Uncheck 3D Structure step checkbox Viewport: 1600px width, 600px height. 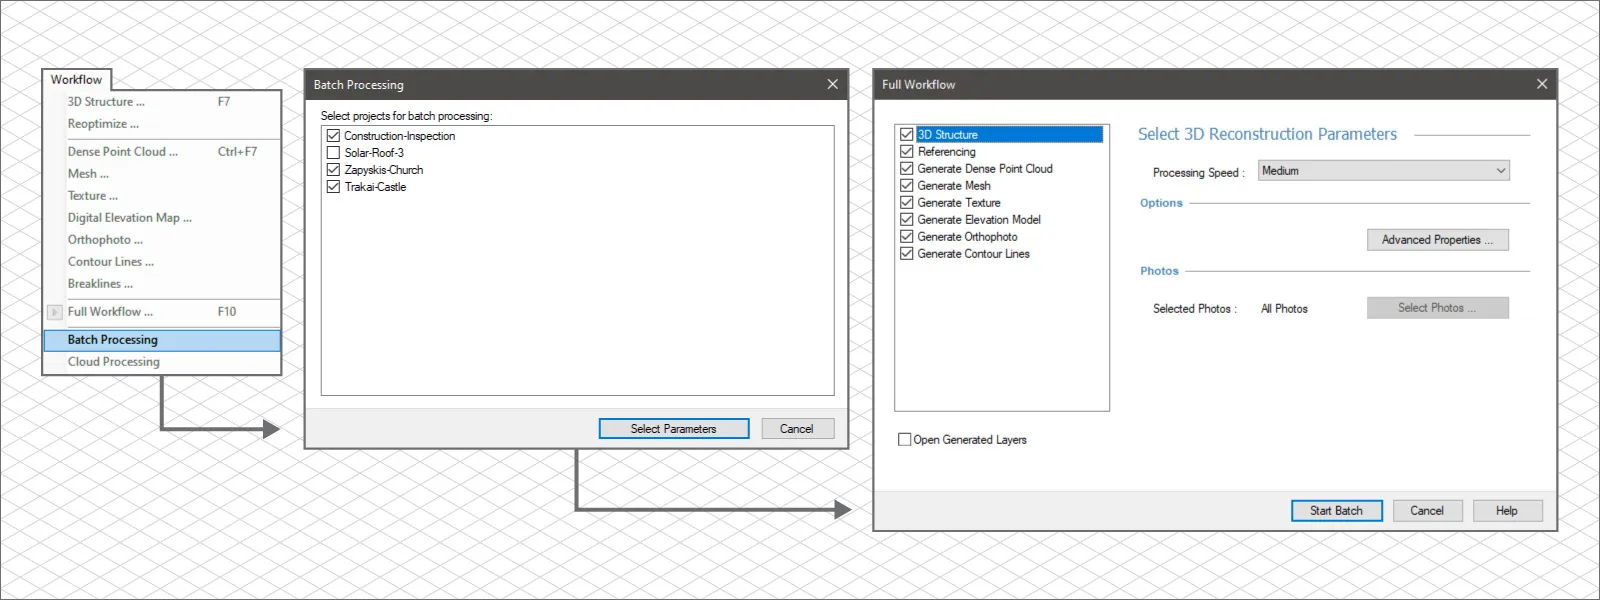(907, 134)
